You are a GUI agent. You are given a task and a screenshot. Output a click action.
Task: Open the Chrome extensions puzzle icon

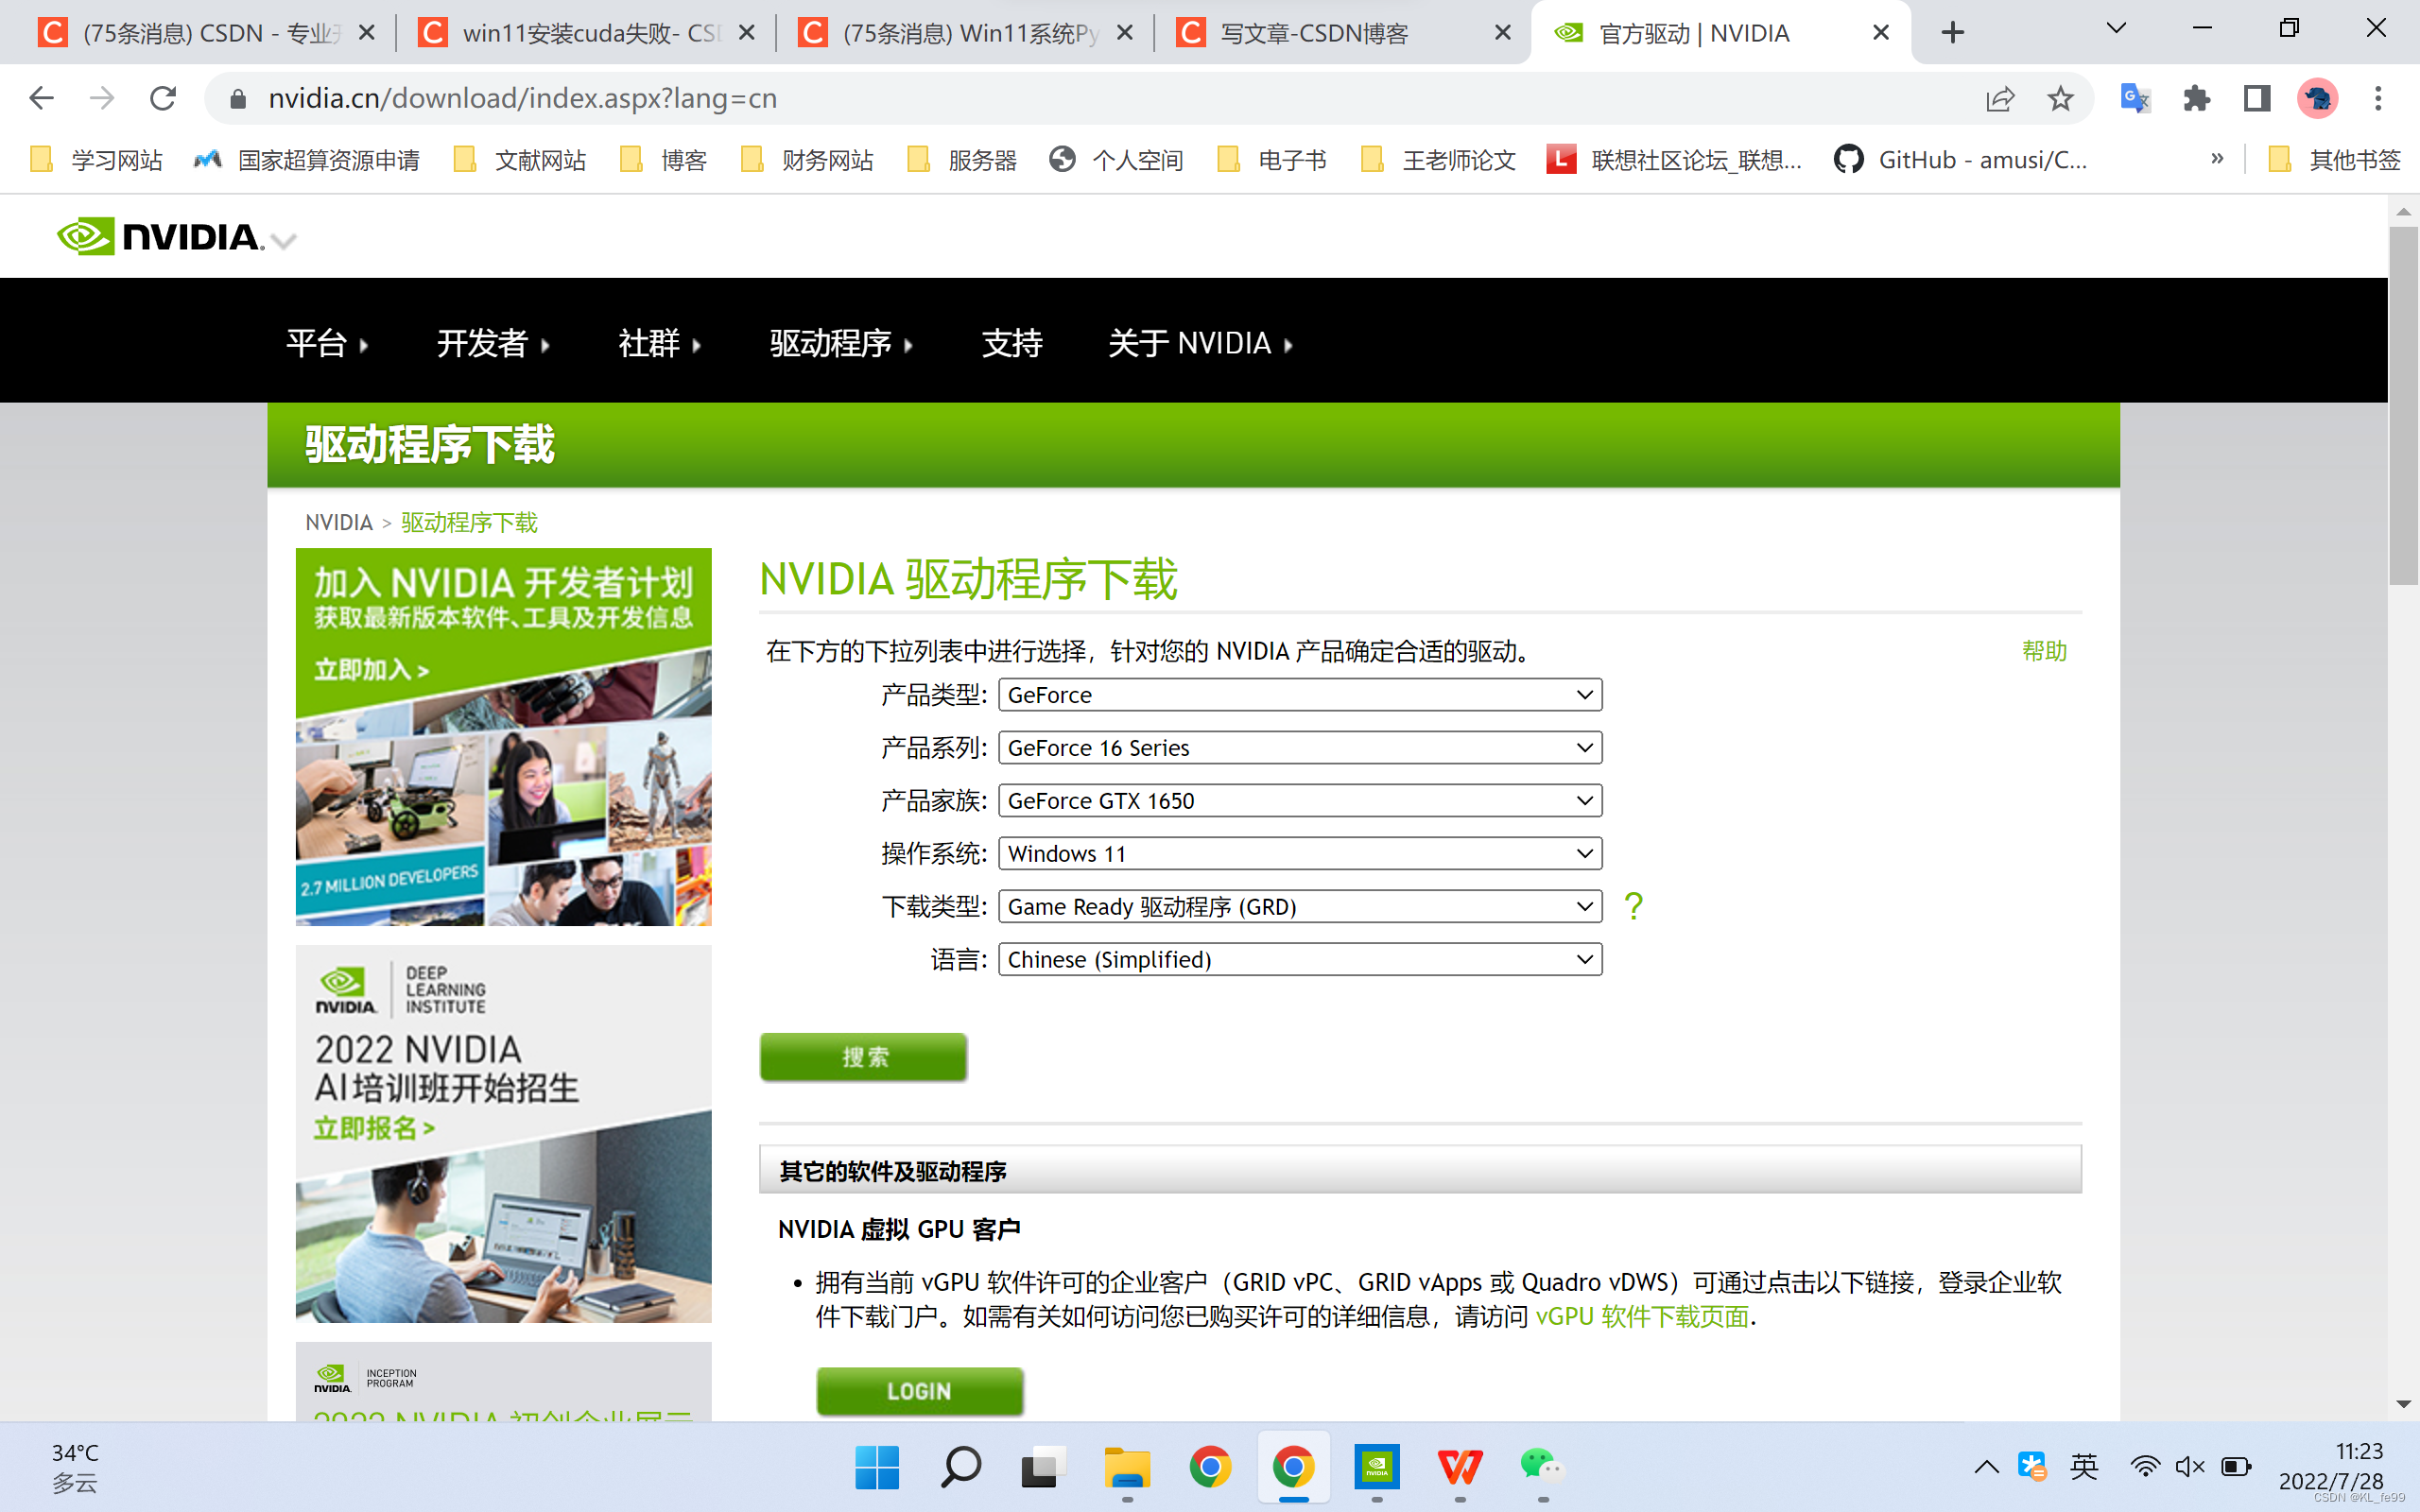pyautogui.click(x=2196, y=98)
